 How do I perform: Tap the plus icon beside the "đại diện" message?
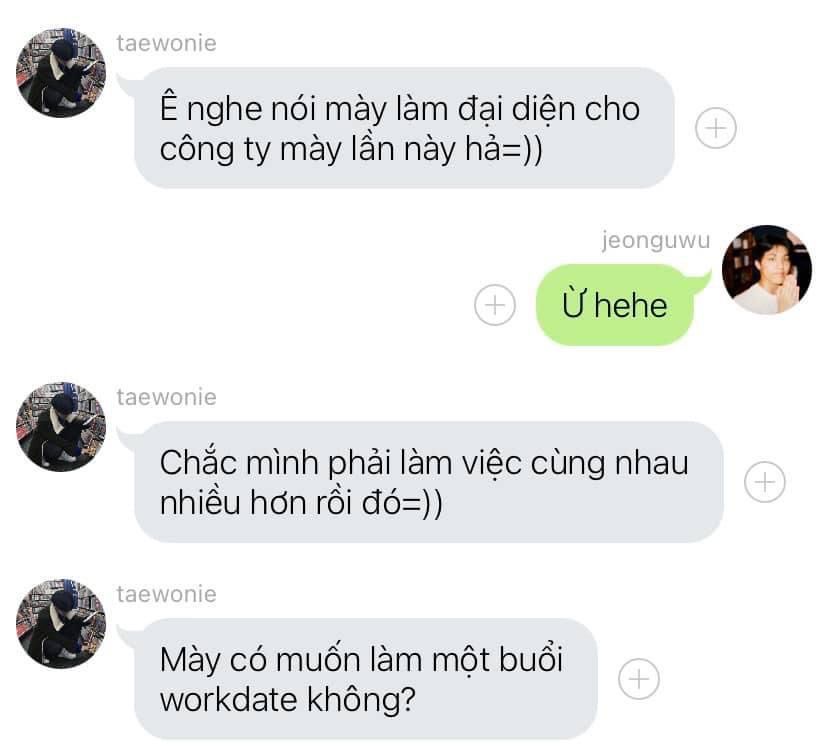click(716, 128)
